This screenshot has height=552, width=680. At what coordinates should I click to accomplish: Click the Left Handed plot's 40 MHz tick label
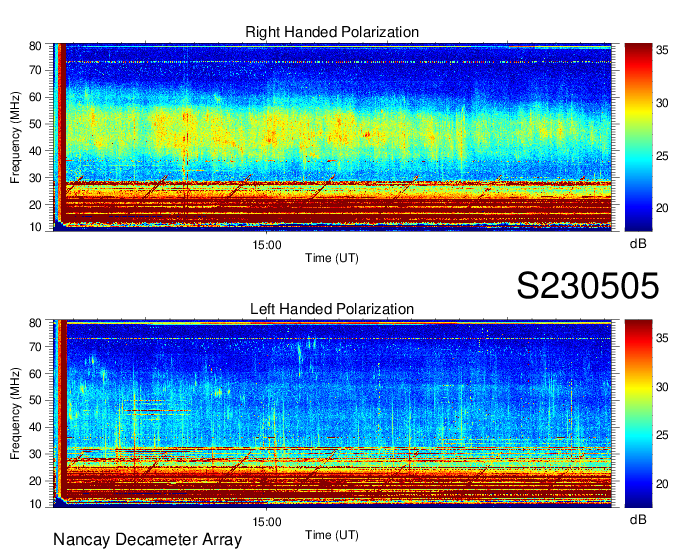[35, 428]
